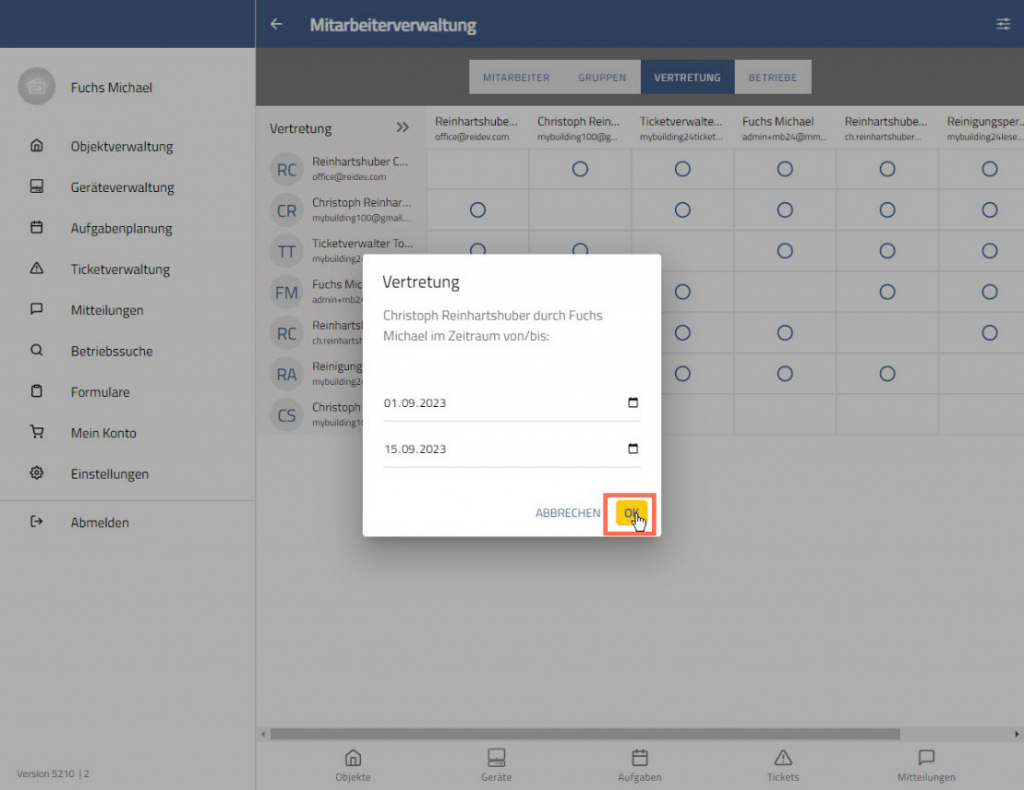The width and height of the screenshot is (1024, 790).
Task: Open Aufgaben in the bottom navigation
Action: point(640,765)
